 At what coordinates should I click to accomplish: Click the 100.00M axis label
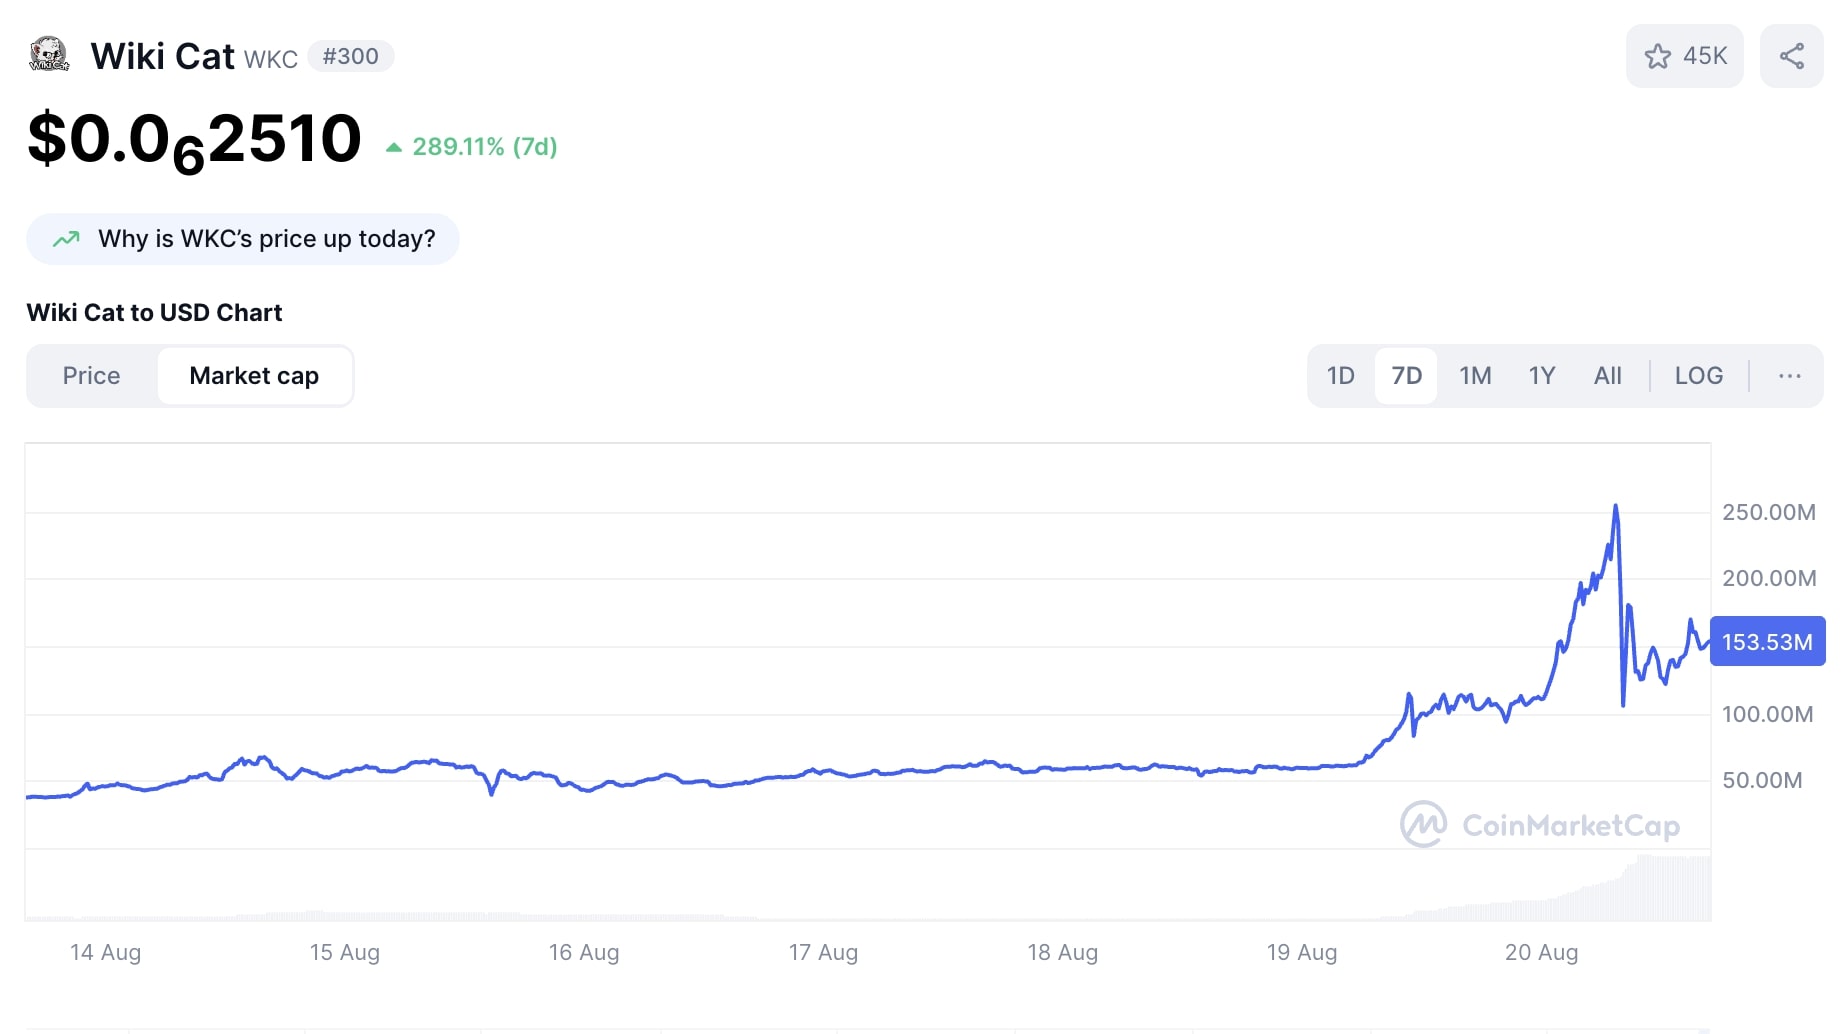(1767, 714)
